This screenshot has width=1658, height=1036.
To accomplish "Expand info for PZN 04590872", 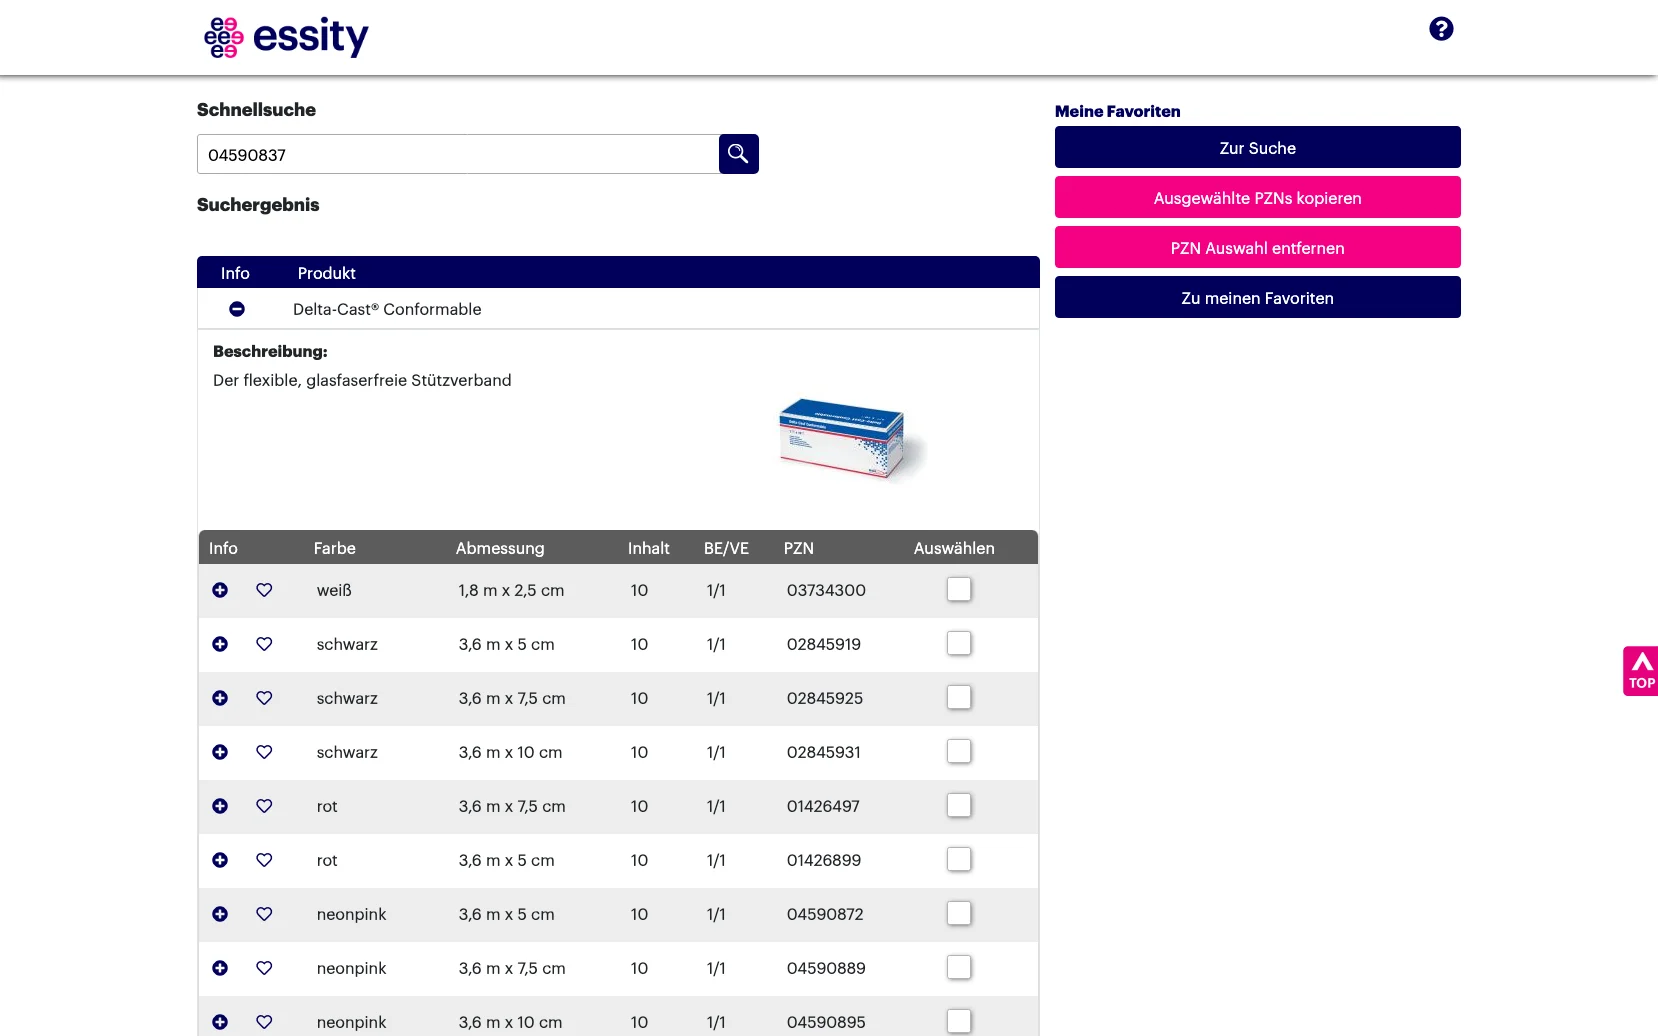I will (x=220, y=914).
